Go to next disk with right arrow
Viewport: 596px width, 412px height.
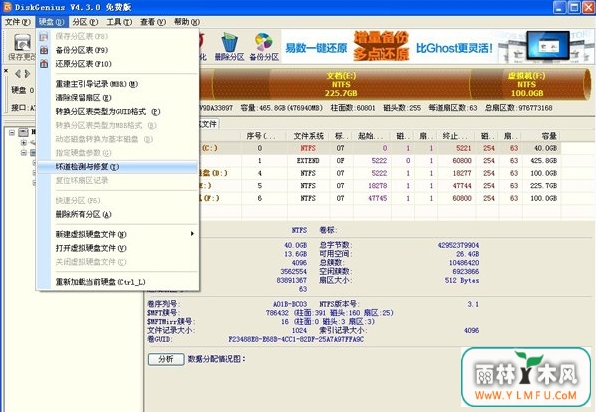pyautogui.click(x=27, y=74)
